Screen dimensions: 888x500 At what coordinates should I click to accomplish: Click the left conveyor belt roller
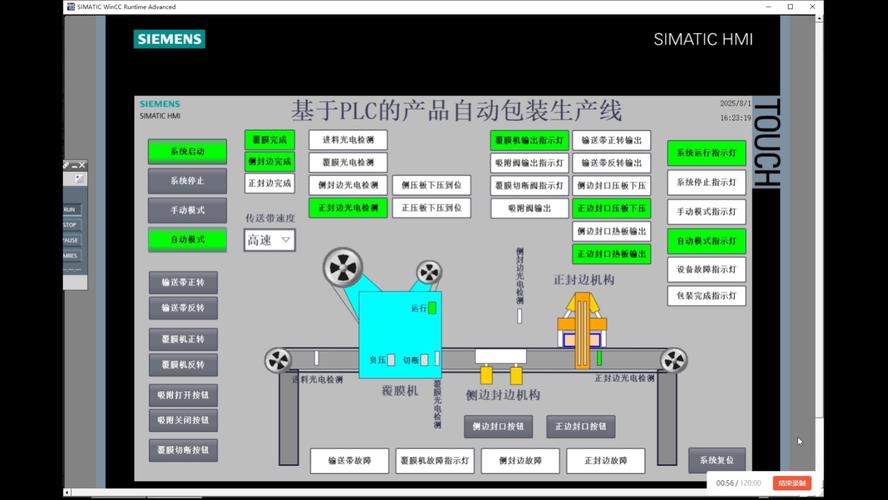[277, 359]
